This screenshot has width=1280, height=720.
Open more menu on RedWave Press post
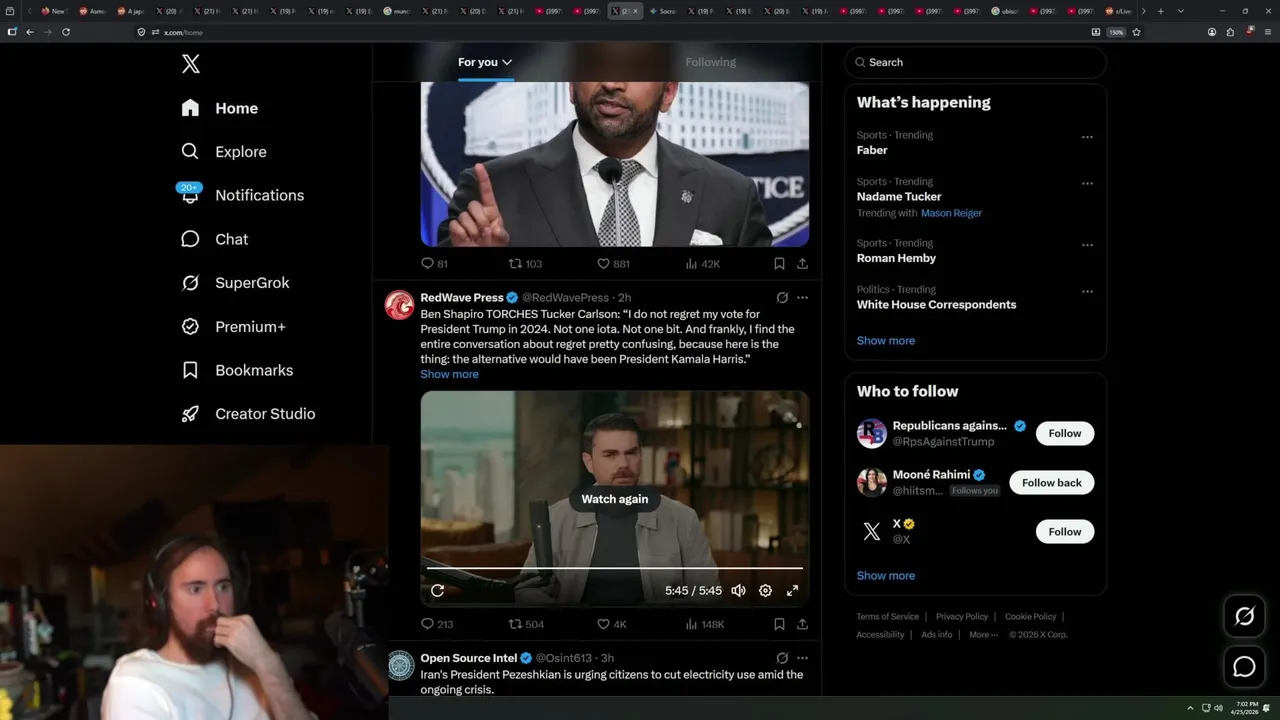[802, 297]
